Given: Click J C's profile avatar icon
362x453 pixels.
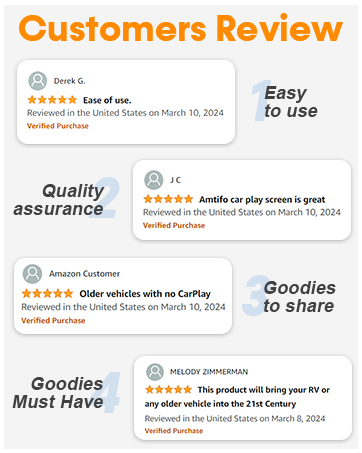Looking at the screenshot, I should click(x=154, y=180).
